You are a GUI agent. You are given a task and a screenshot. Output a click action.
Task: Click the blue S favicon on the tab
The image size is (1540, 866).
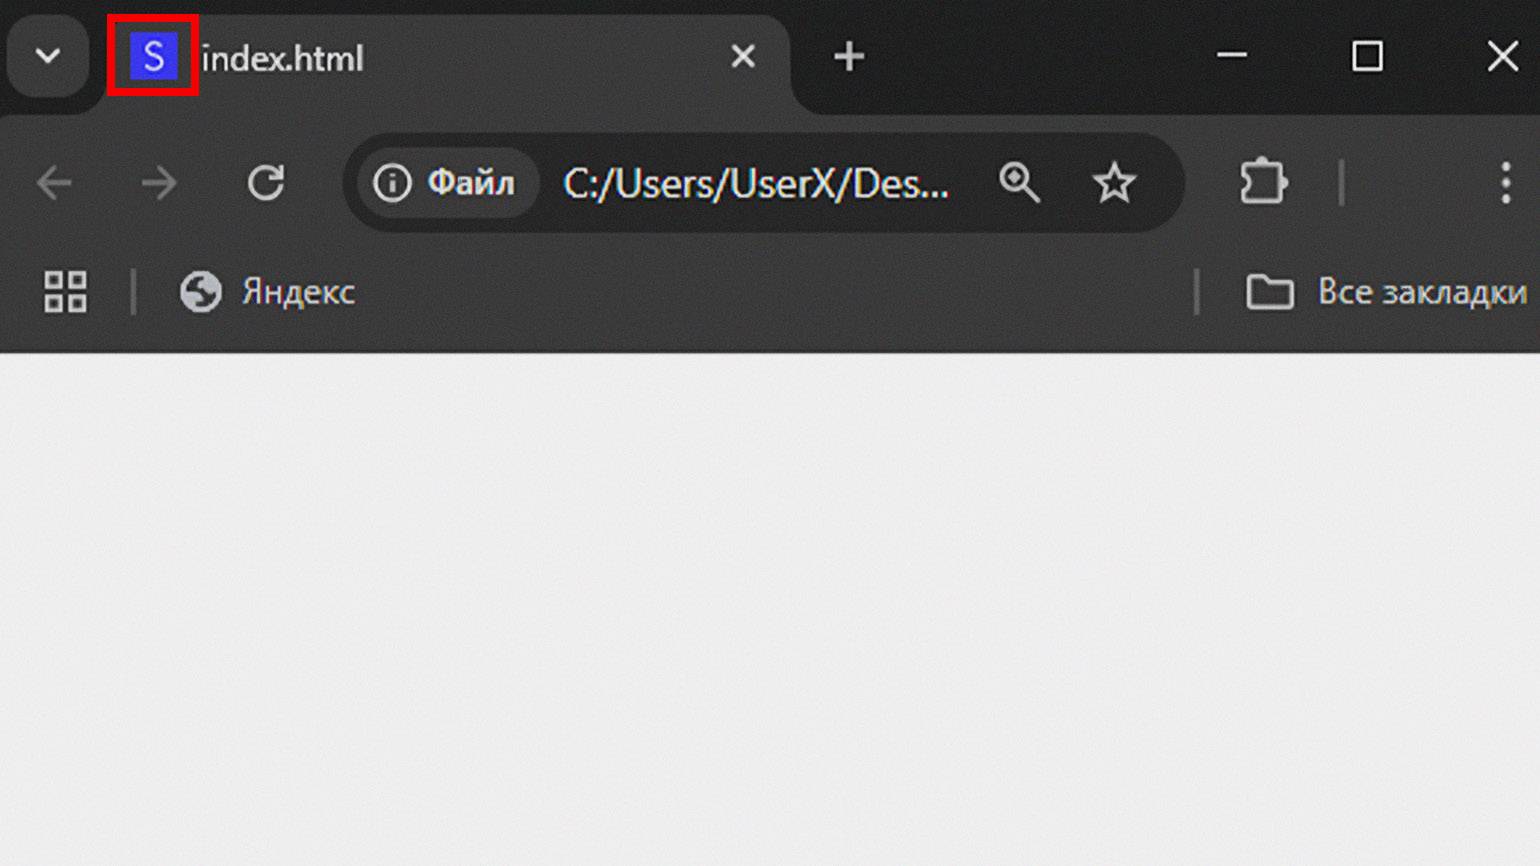pos(153,57)
